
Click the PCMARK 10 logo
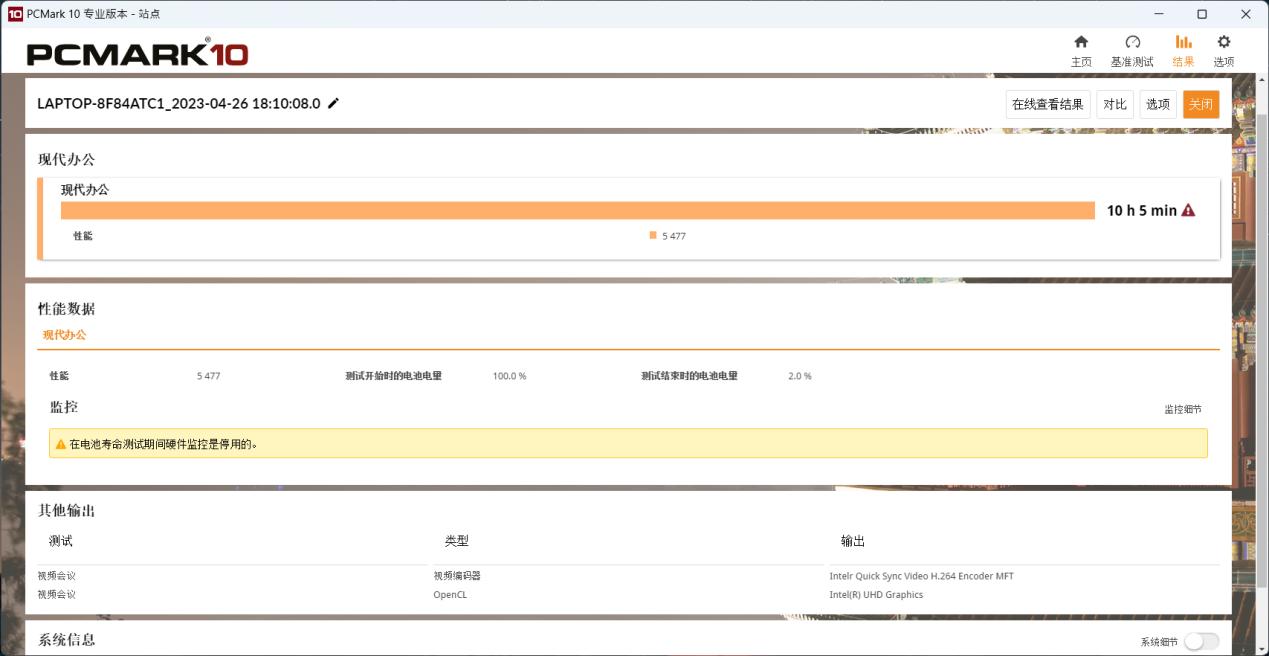click(x=137, y=53)
